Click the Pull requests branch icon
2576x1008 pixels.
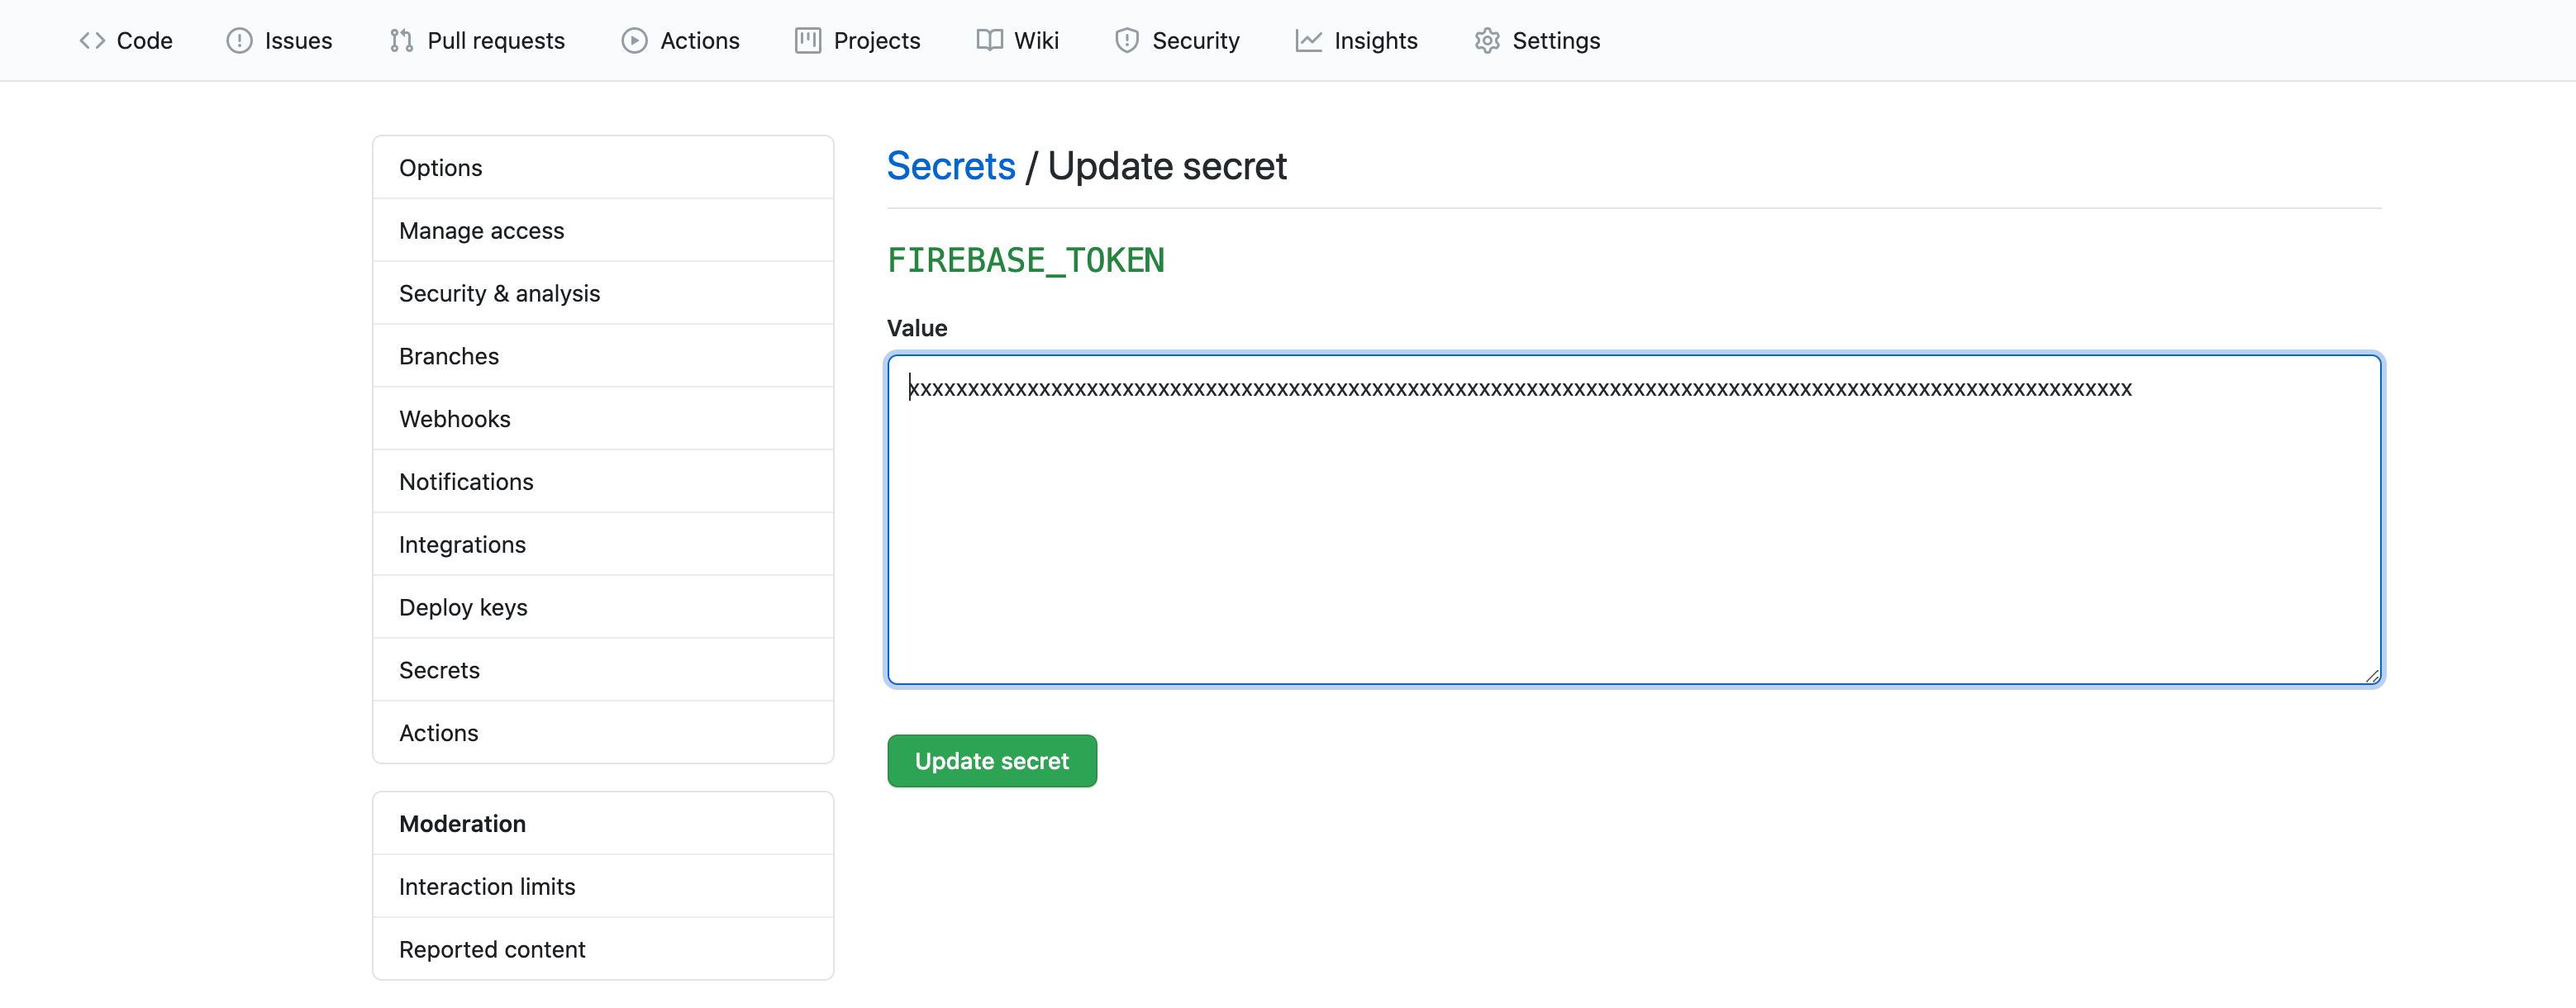click(401, 41)
